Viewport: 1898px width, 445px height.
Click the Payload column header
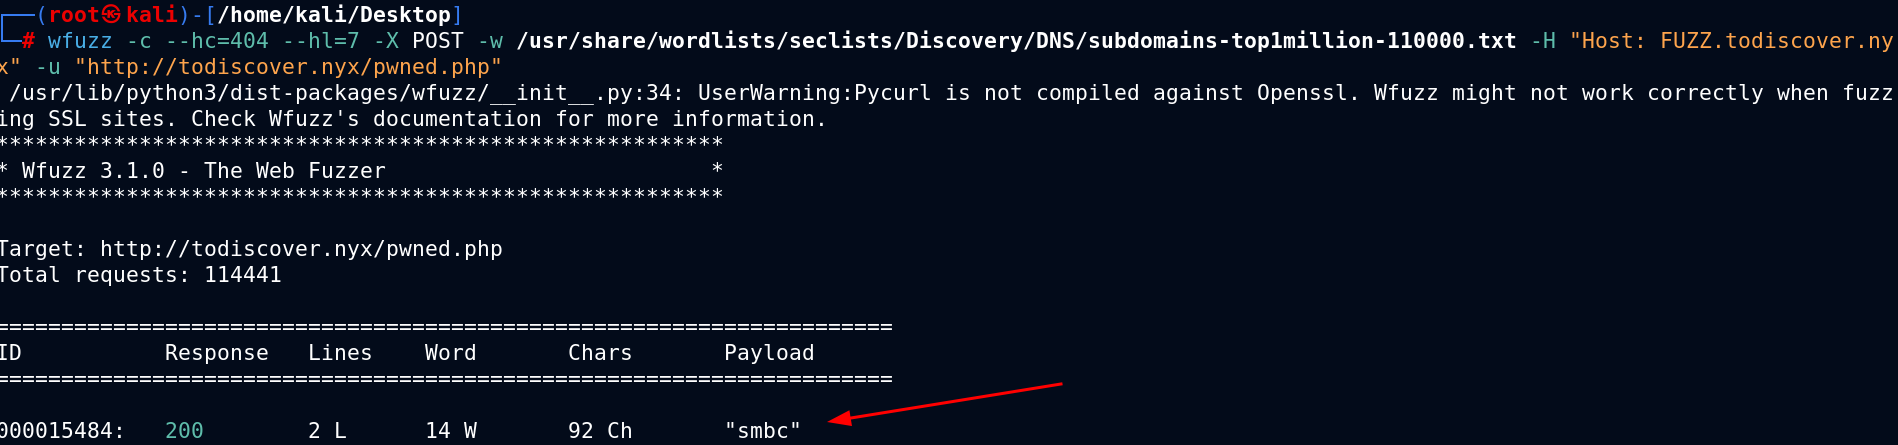click(x=769, y=353)
